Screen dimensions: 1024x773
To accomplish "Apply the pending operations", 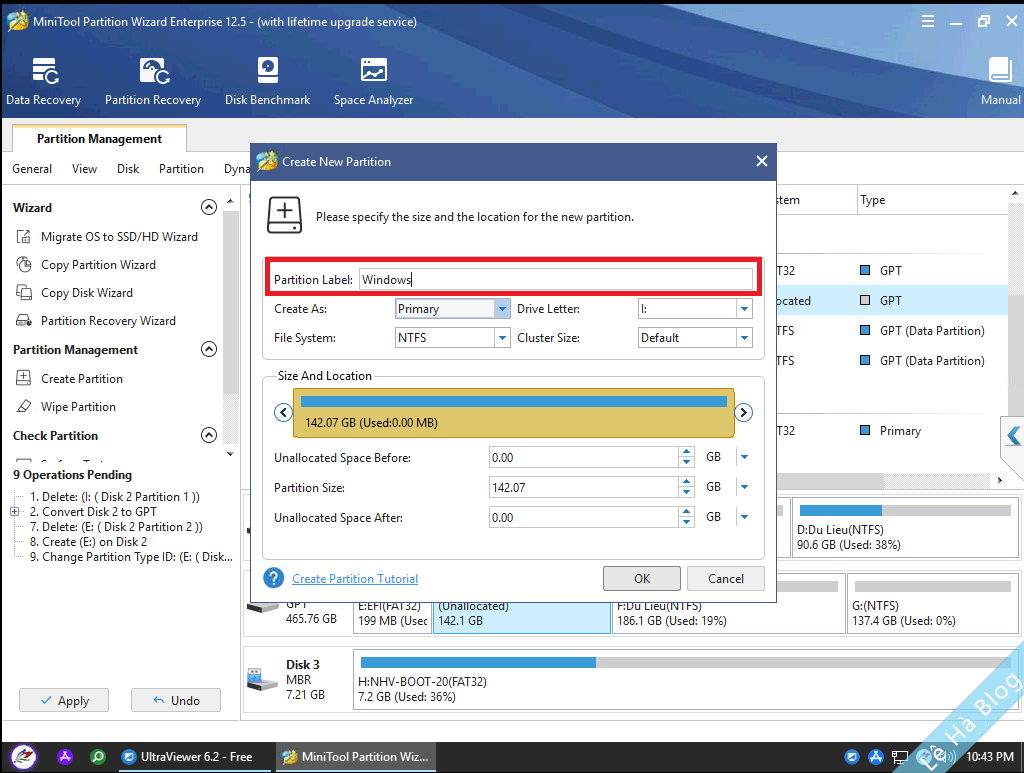I will click(64, 701).
